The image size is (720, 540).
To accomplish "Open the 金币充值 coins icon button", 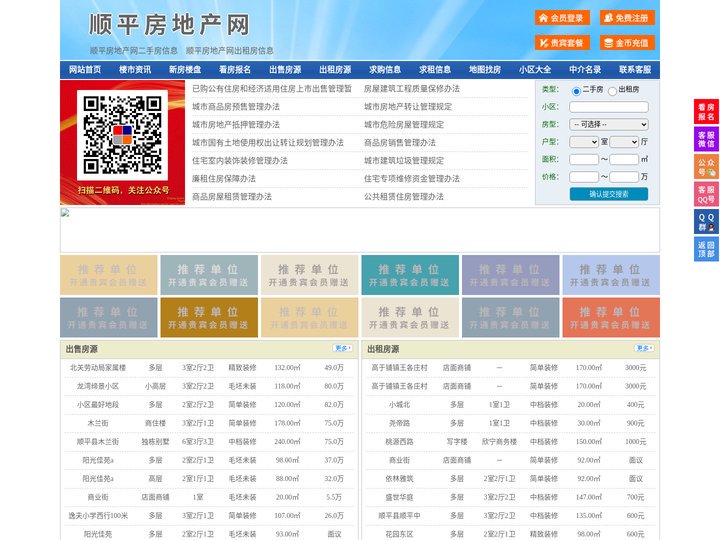I will point(627,43).
